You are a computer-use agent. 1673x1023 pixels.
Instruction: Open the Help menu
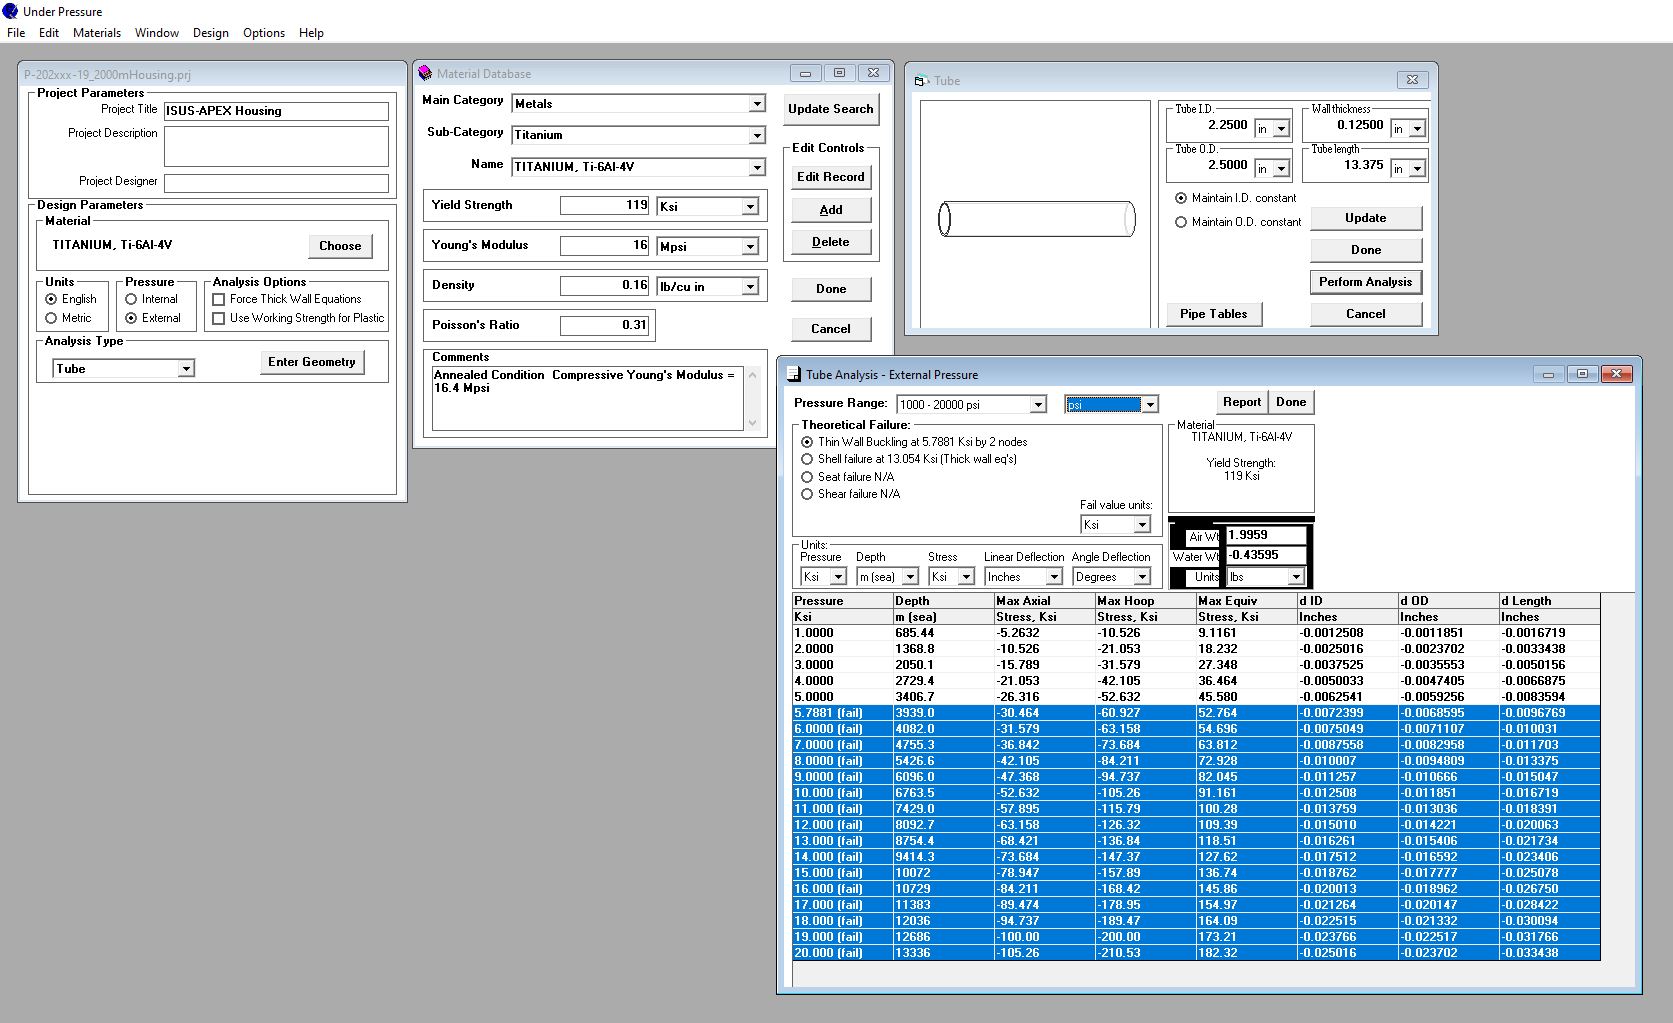coord(311,33)
